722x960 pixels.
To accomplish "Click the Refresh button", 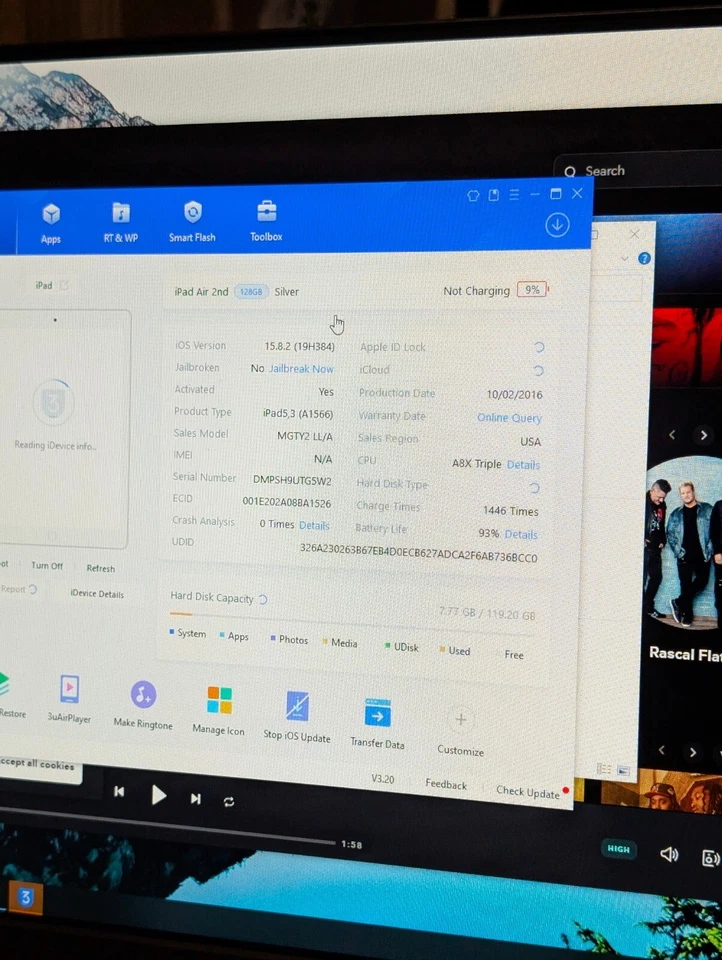I will (100, 568).
